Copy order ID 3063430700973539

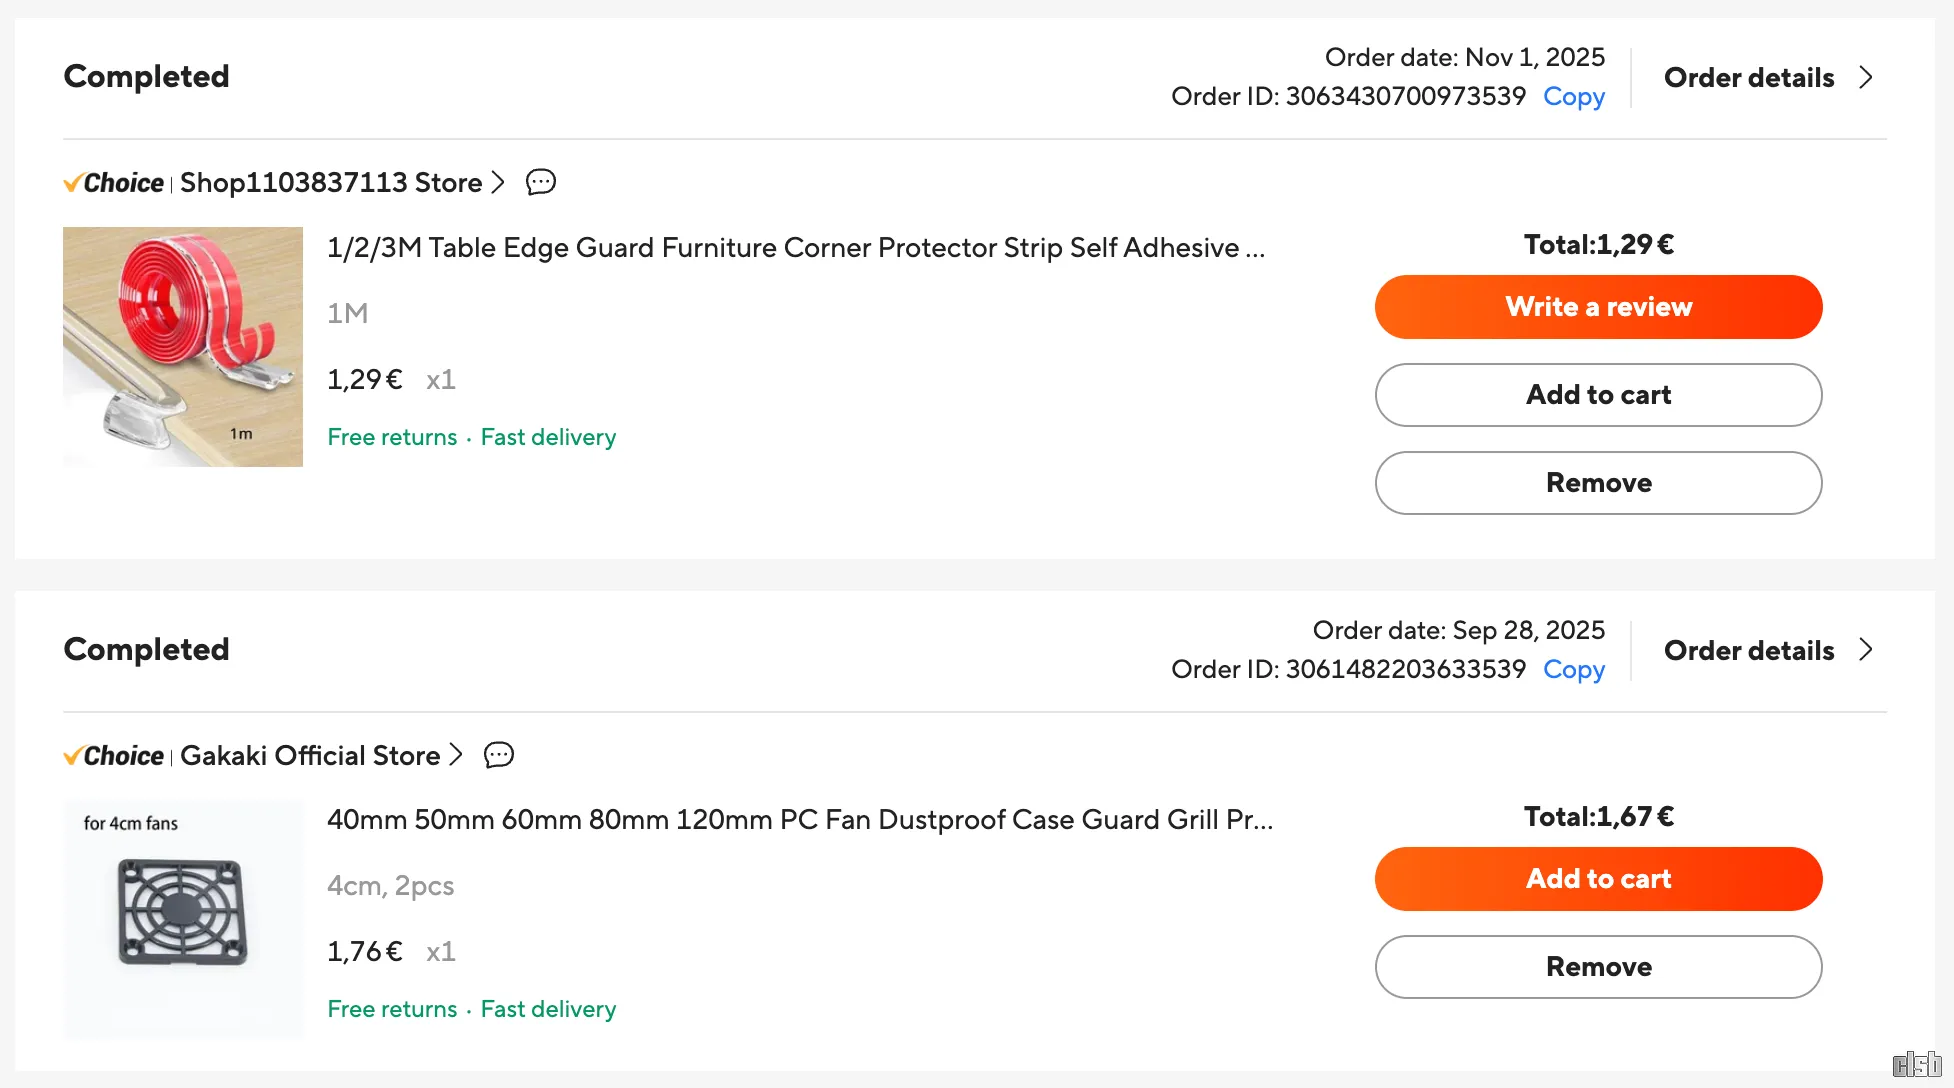(1573, 97)
